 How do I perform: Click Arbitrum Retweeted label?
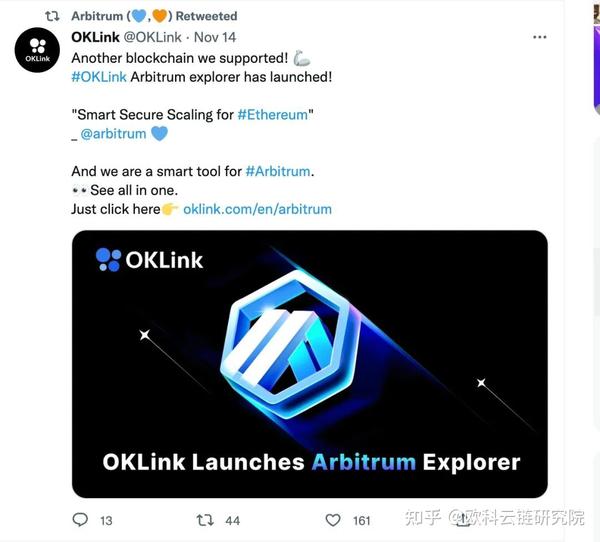154,16
